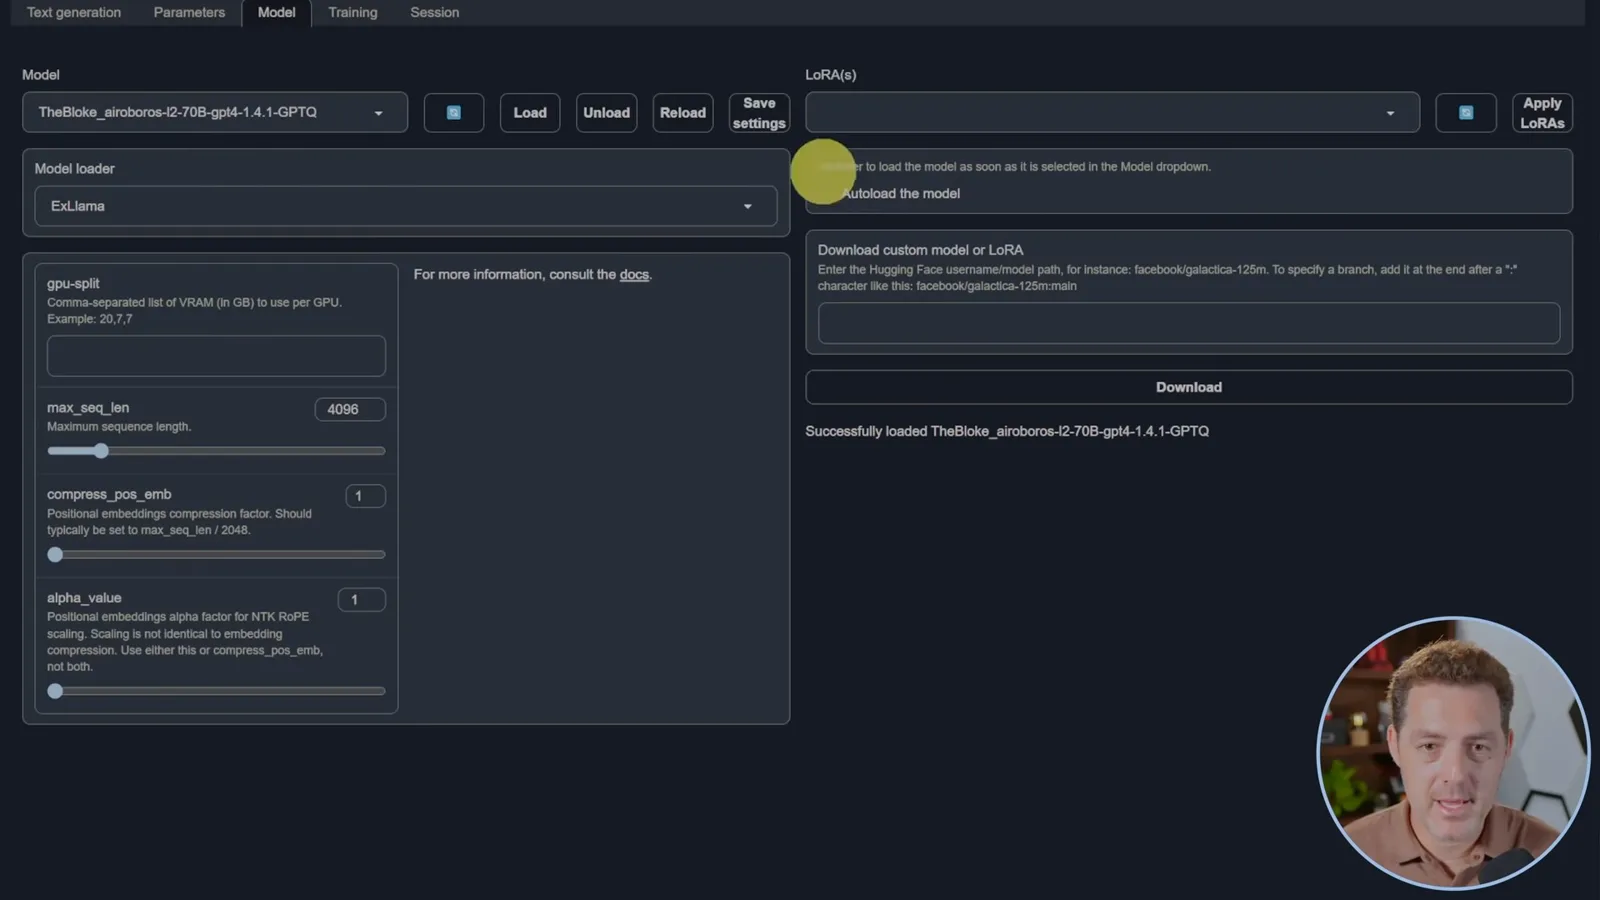
Task: Follow the docs link
Action: click(634, 274)
